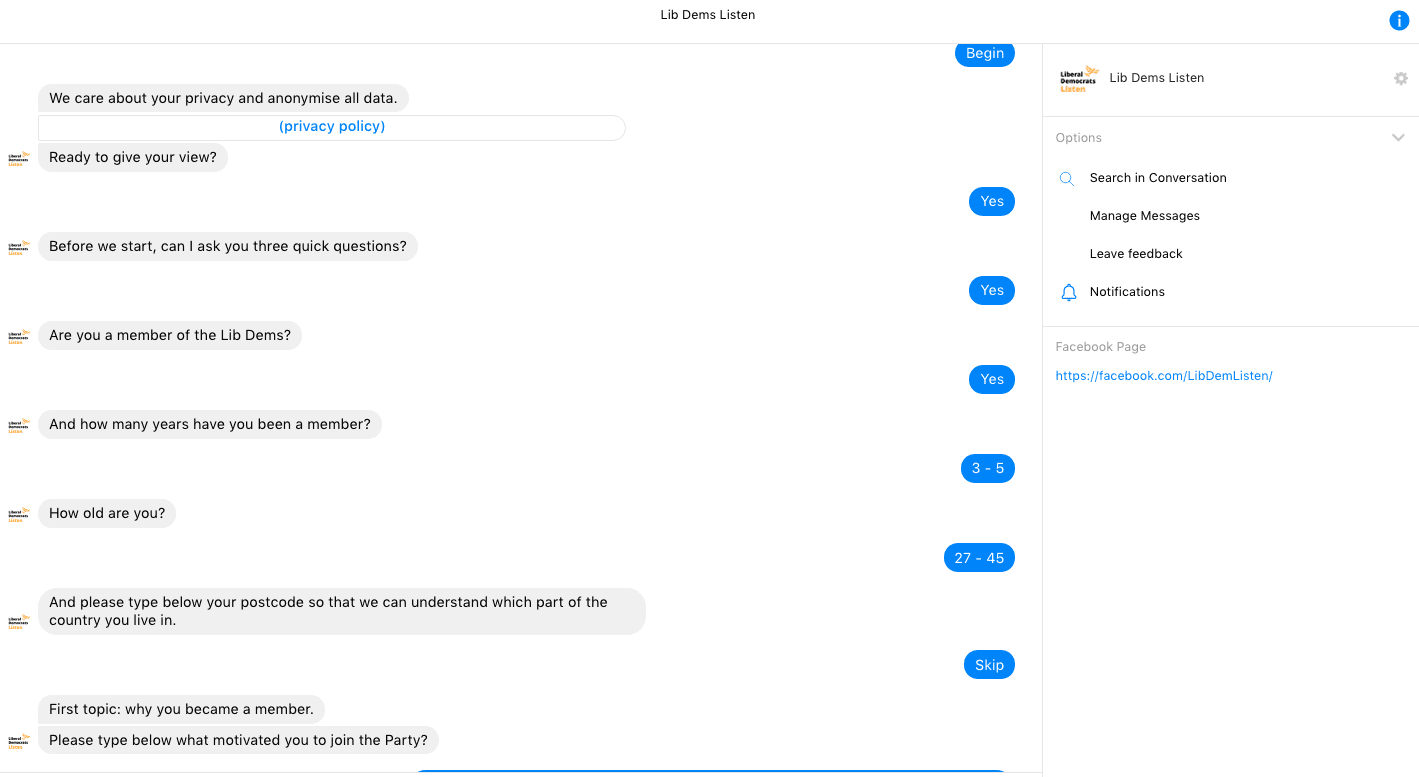Screen dimensions: 1419x777
Task: Open the Notifications option
Action: [1127, 292]
